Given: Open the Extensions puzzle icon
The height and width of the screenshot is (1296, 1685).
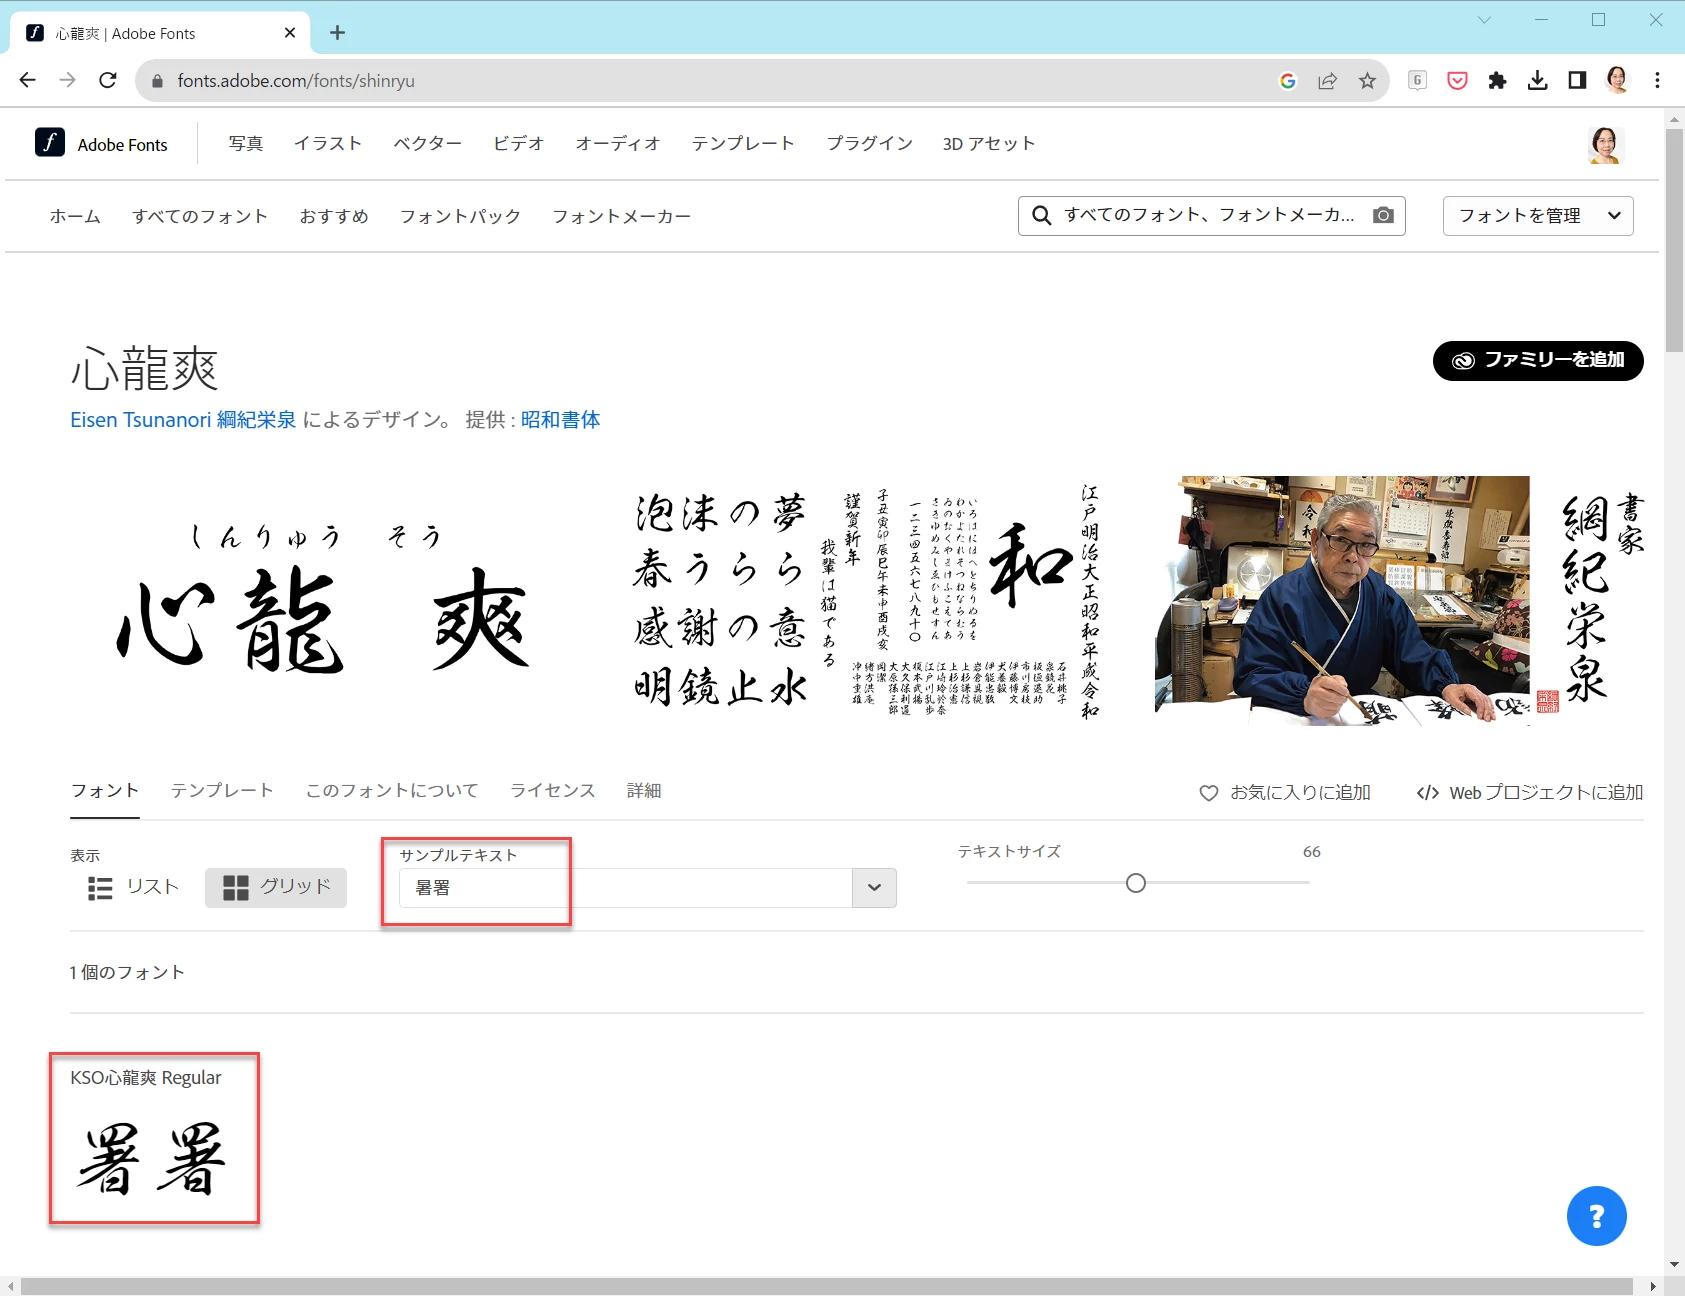Looking at the screenshot, I should 1497,80.
